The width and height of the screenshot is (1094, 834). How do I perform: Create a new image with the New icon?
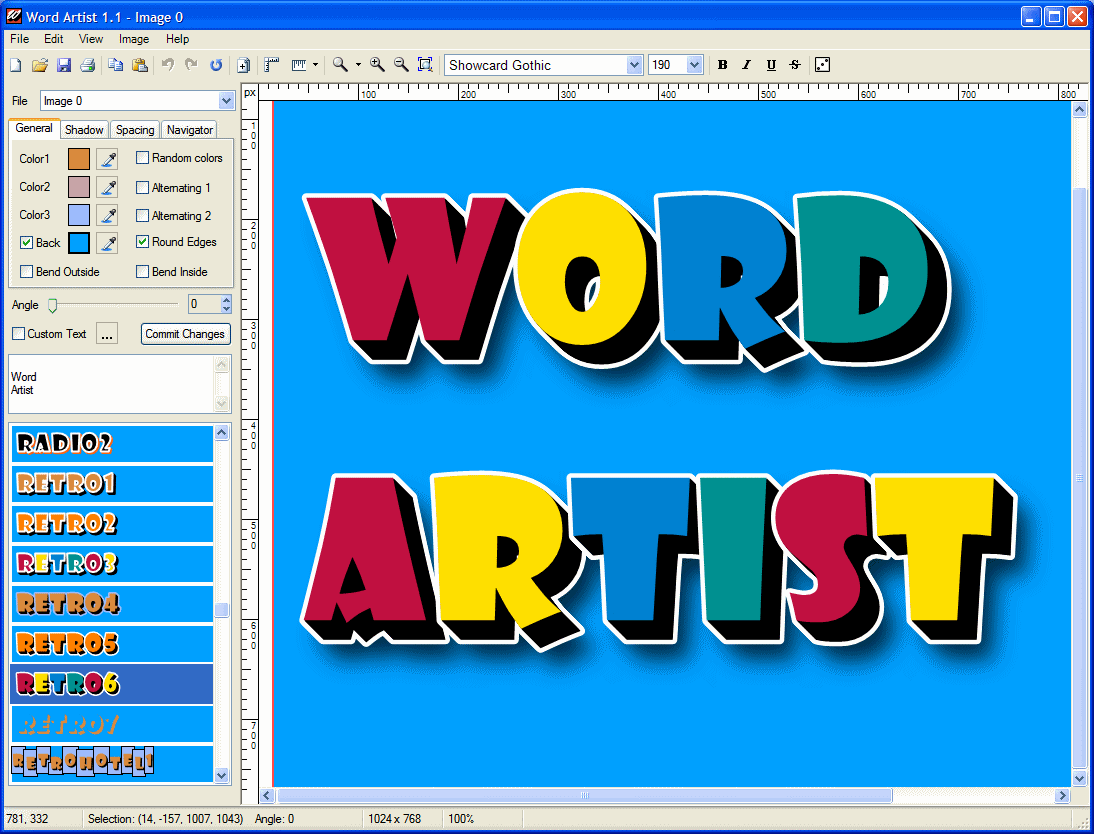[15, 65]
